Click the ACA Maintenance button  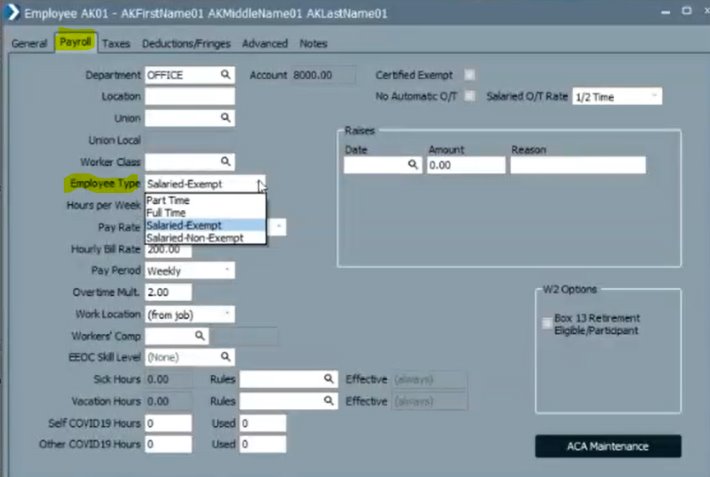(608, 446)
